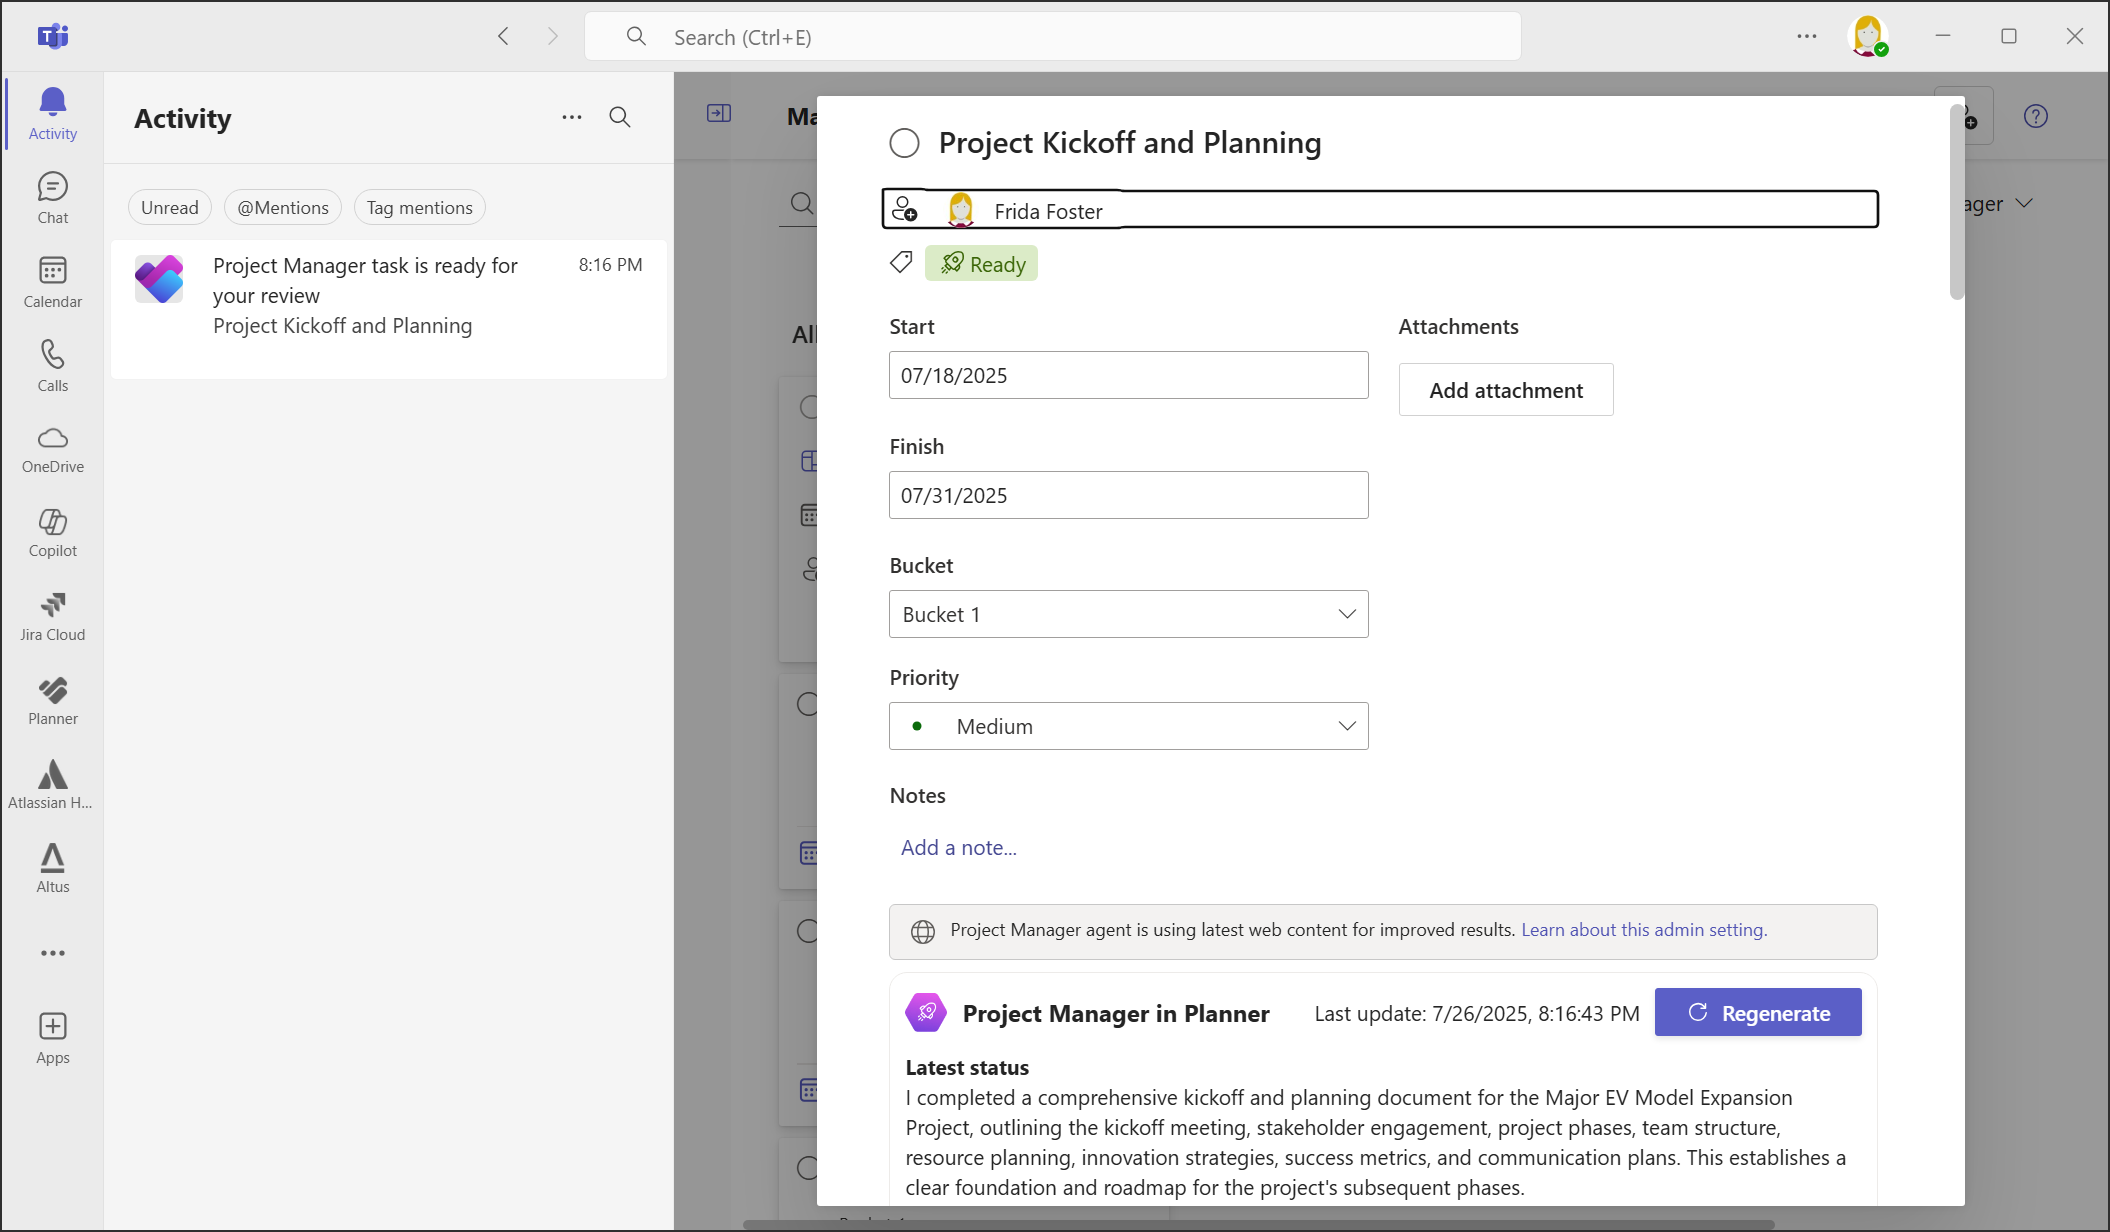Image resolution: width=2110 pixels, height=1232 pixels.
Task: Filter activity by @Mentions
Action: coord(283,207)
